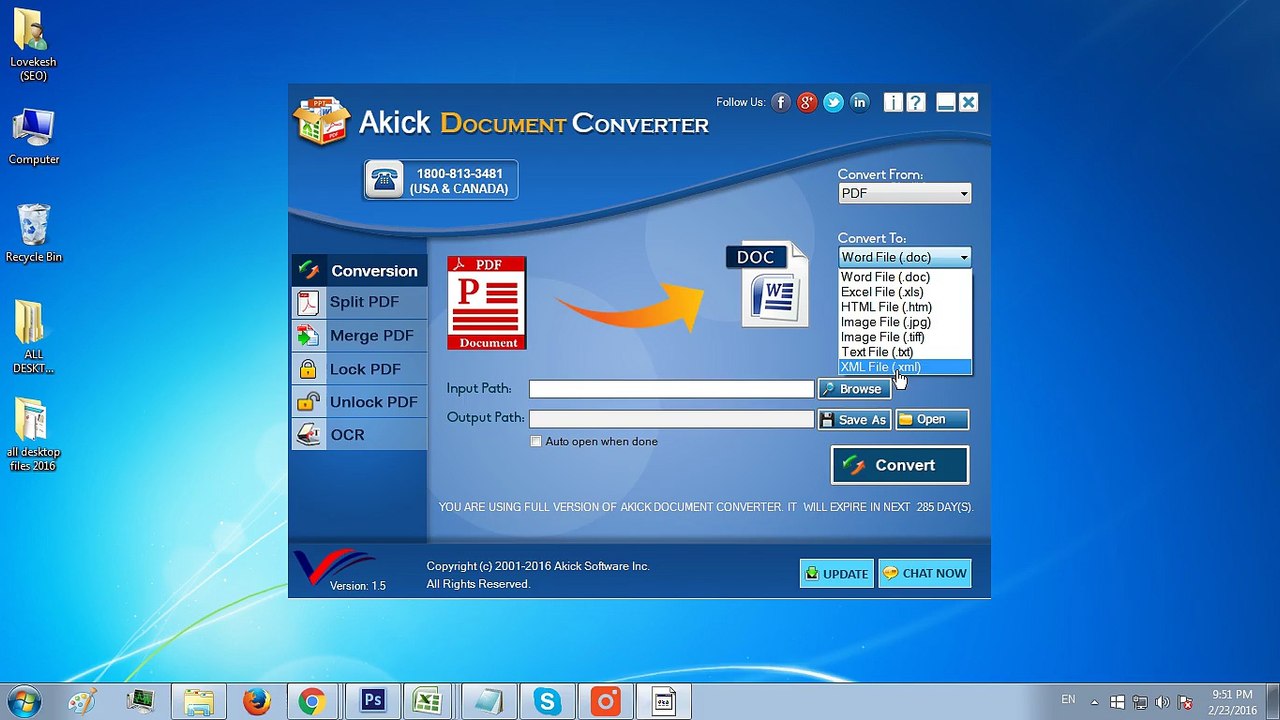The height and width of the screenshot is (720, 1280).
Task: Open the Conversion tab
Action: coord(359,270)
